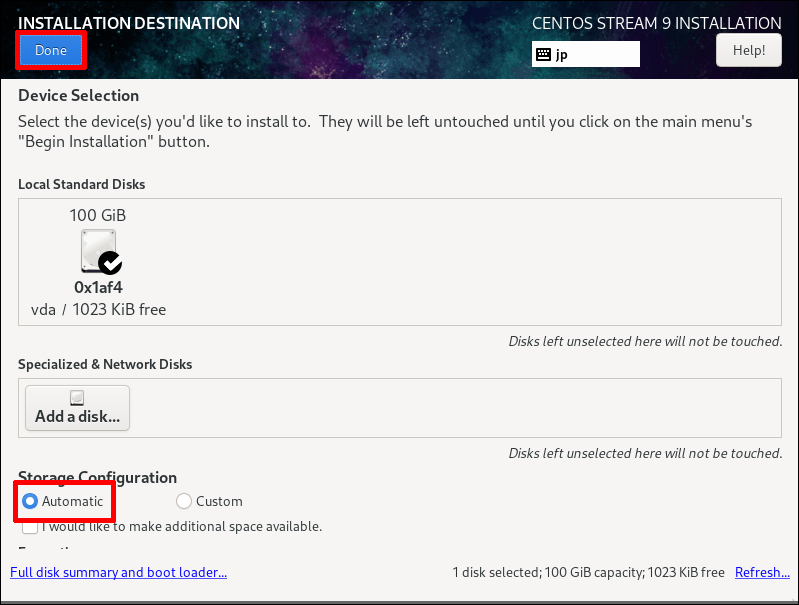Click the keyboard icon beside jp
This screenshot has width=799, height=605.
(544, 54)
